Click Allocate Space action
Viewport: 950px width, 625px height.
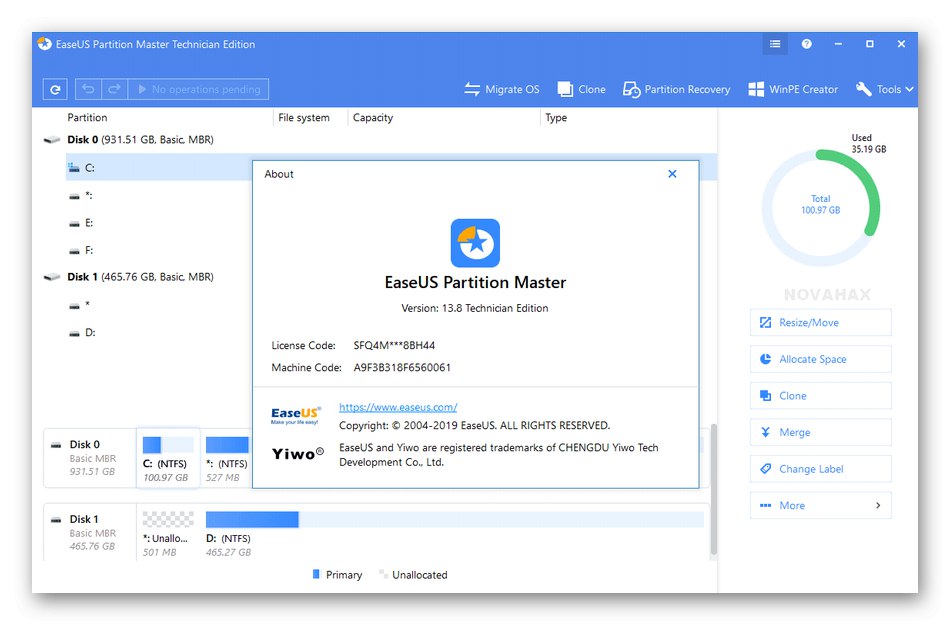820,359
